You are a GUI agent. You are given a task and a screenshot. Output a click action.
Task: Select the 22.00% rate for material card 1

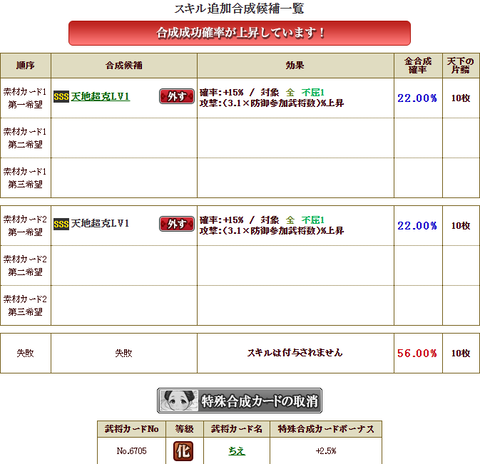[417, 98]
